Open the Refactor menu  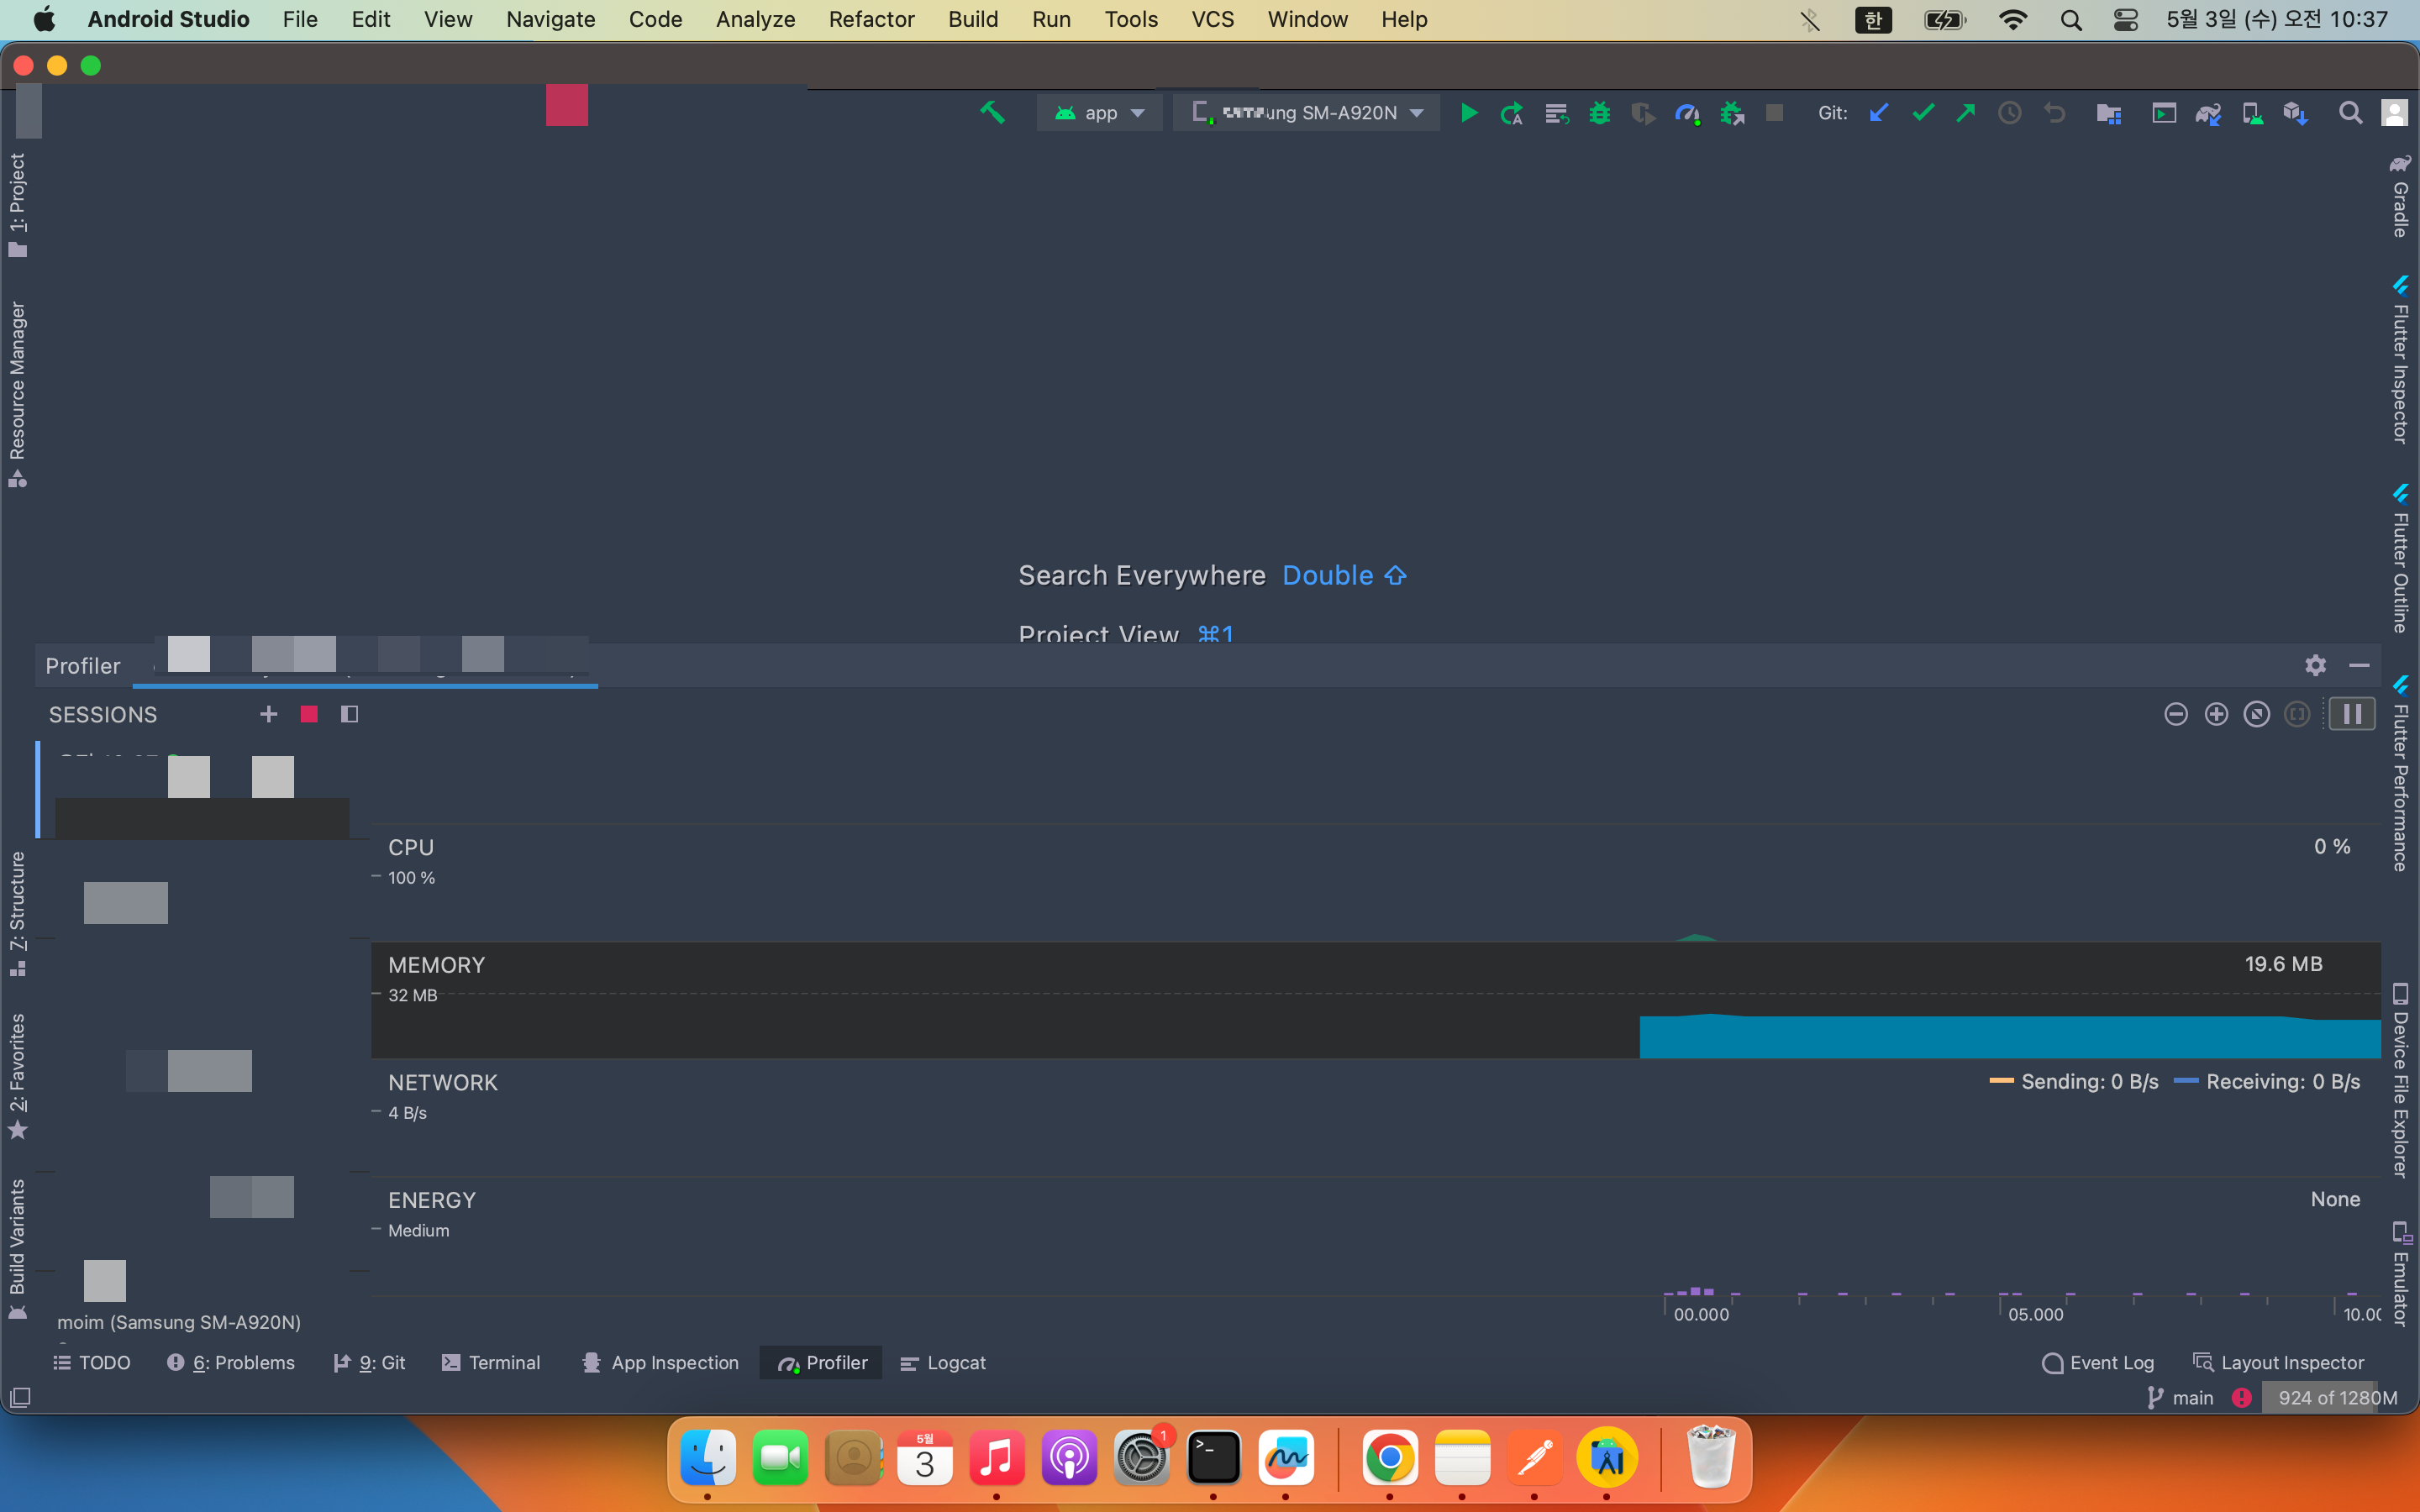click(x=871, y=19)
